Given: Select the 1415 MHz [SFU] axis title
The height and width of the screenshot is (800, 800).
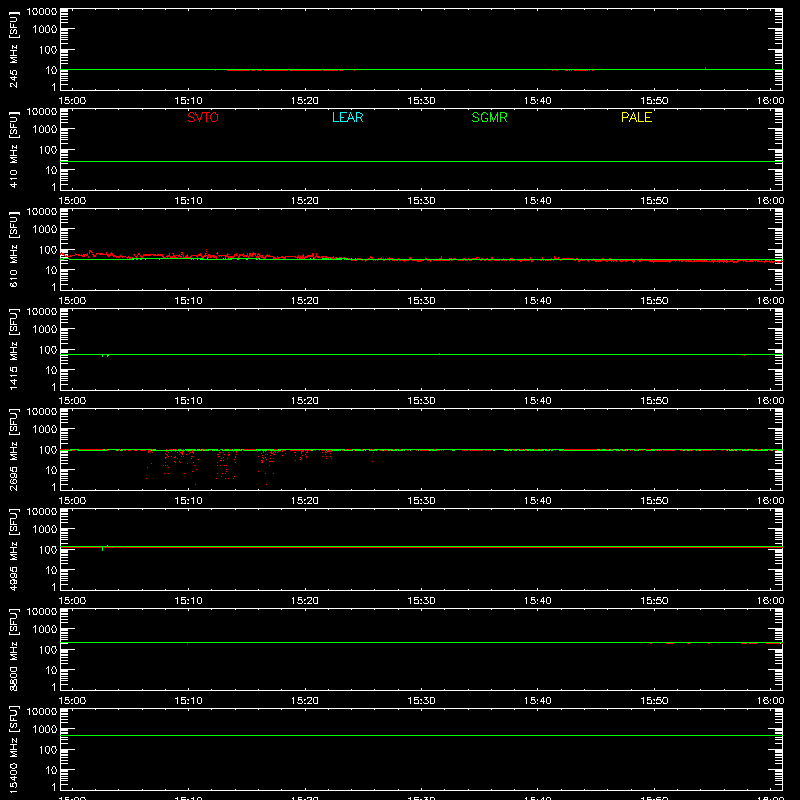Looking at the screenshot, I should pos(13,350).
